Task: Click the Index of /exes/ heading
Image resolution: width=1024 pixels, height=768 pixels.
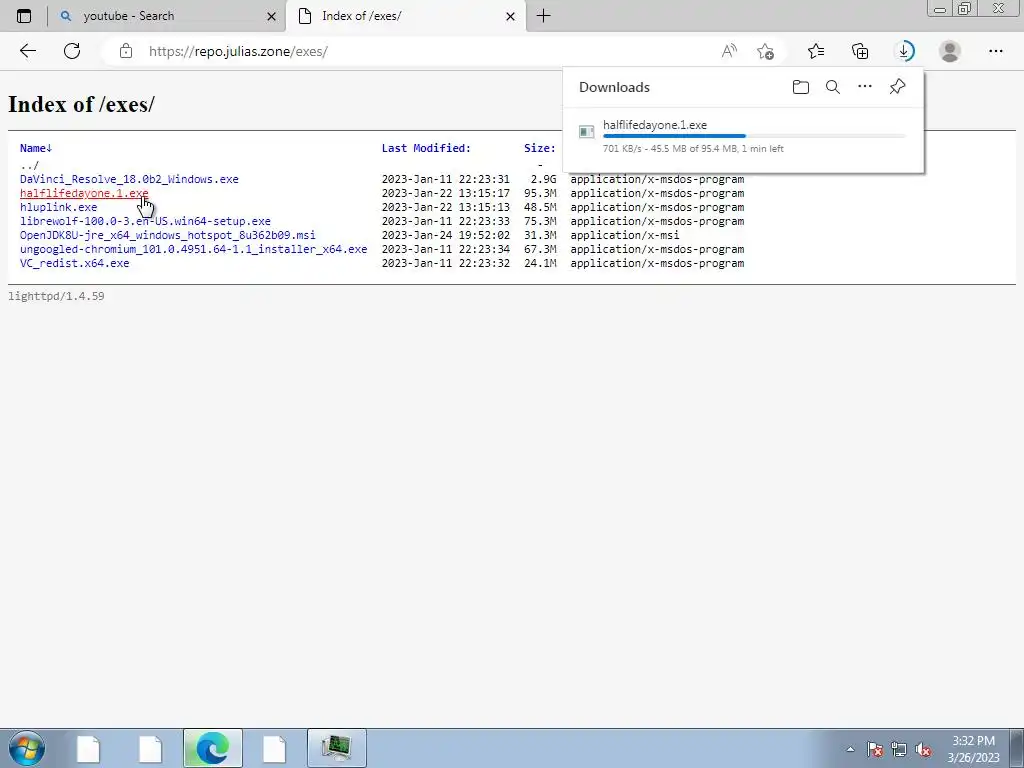Action: pyautogui.click(x=82, y=104)
